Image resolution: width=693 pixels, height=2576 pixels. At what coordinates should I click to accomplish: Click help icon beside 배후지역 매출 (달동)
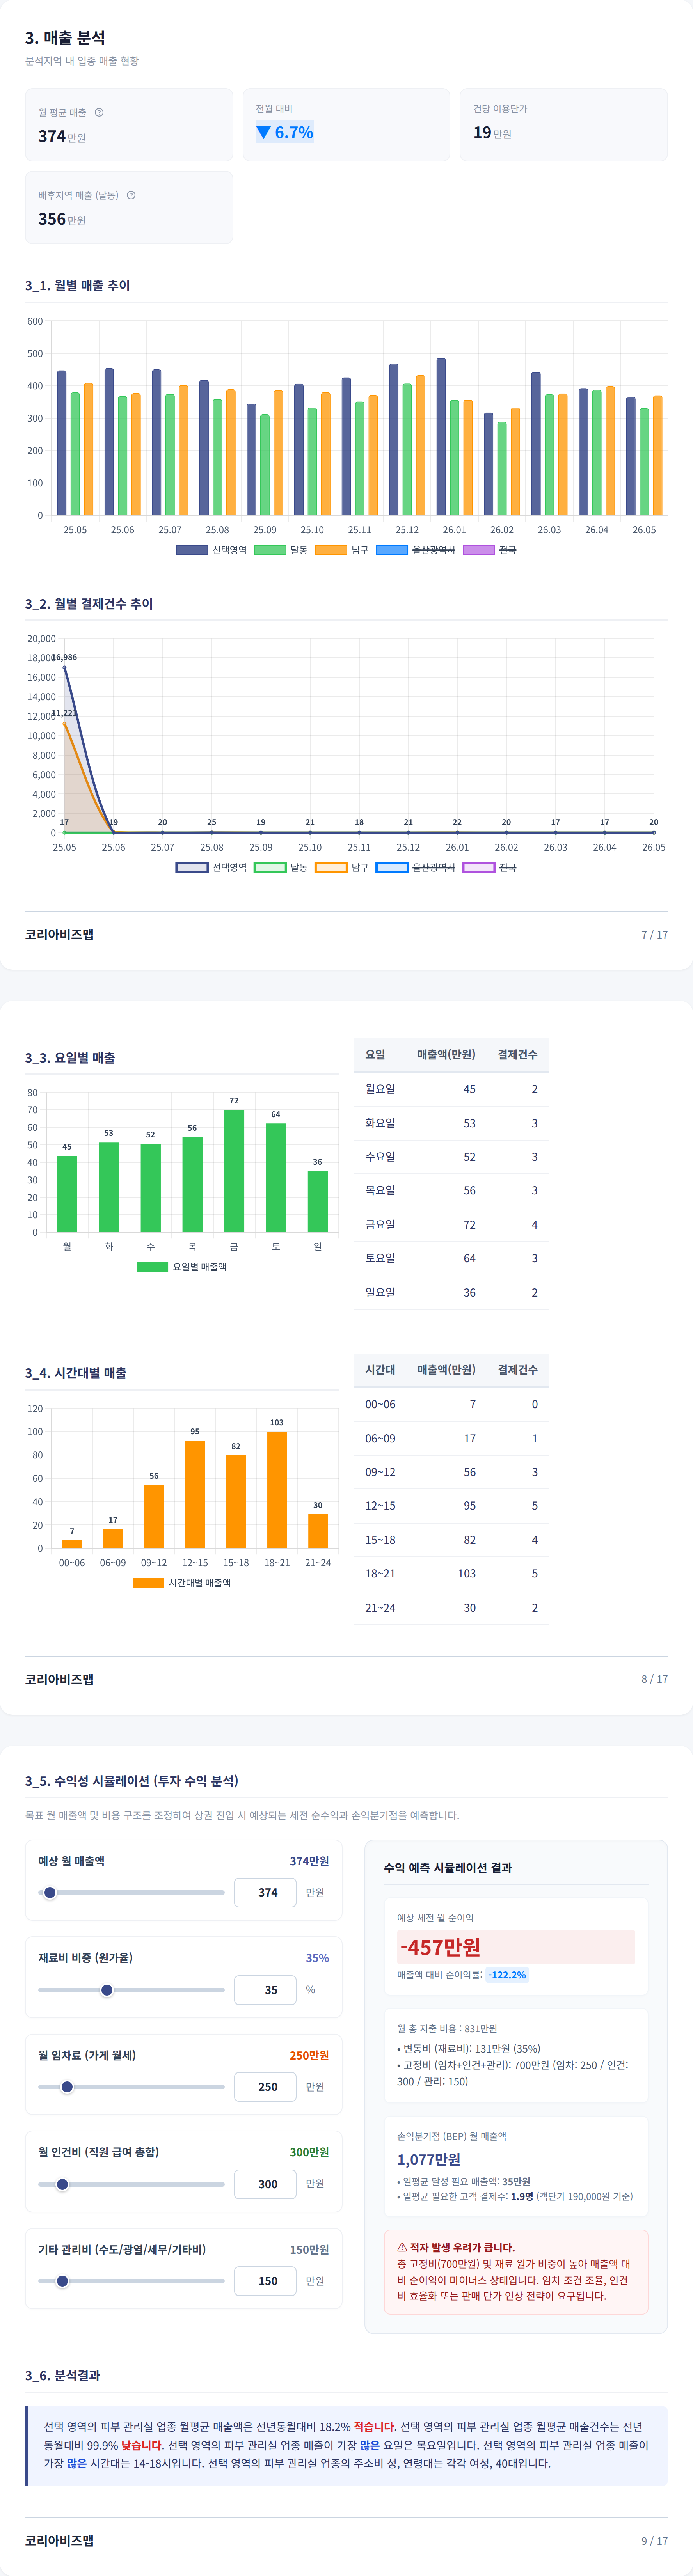[x=131, y=195]
